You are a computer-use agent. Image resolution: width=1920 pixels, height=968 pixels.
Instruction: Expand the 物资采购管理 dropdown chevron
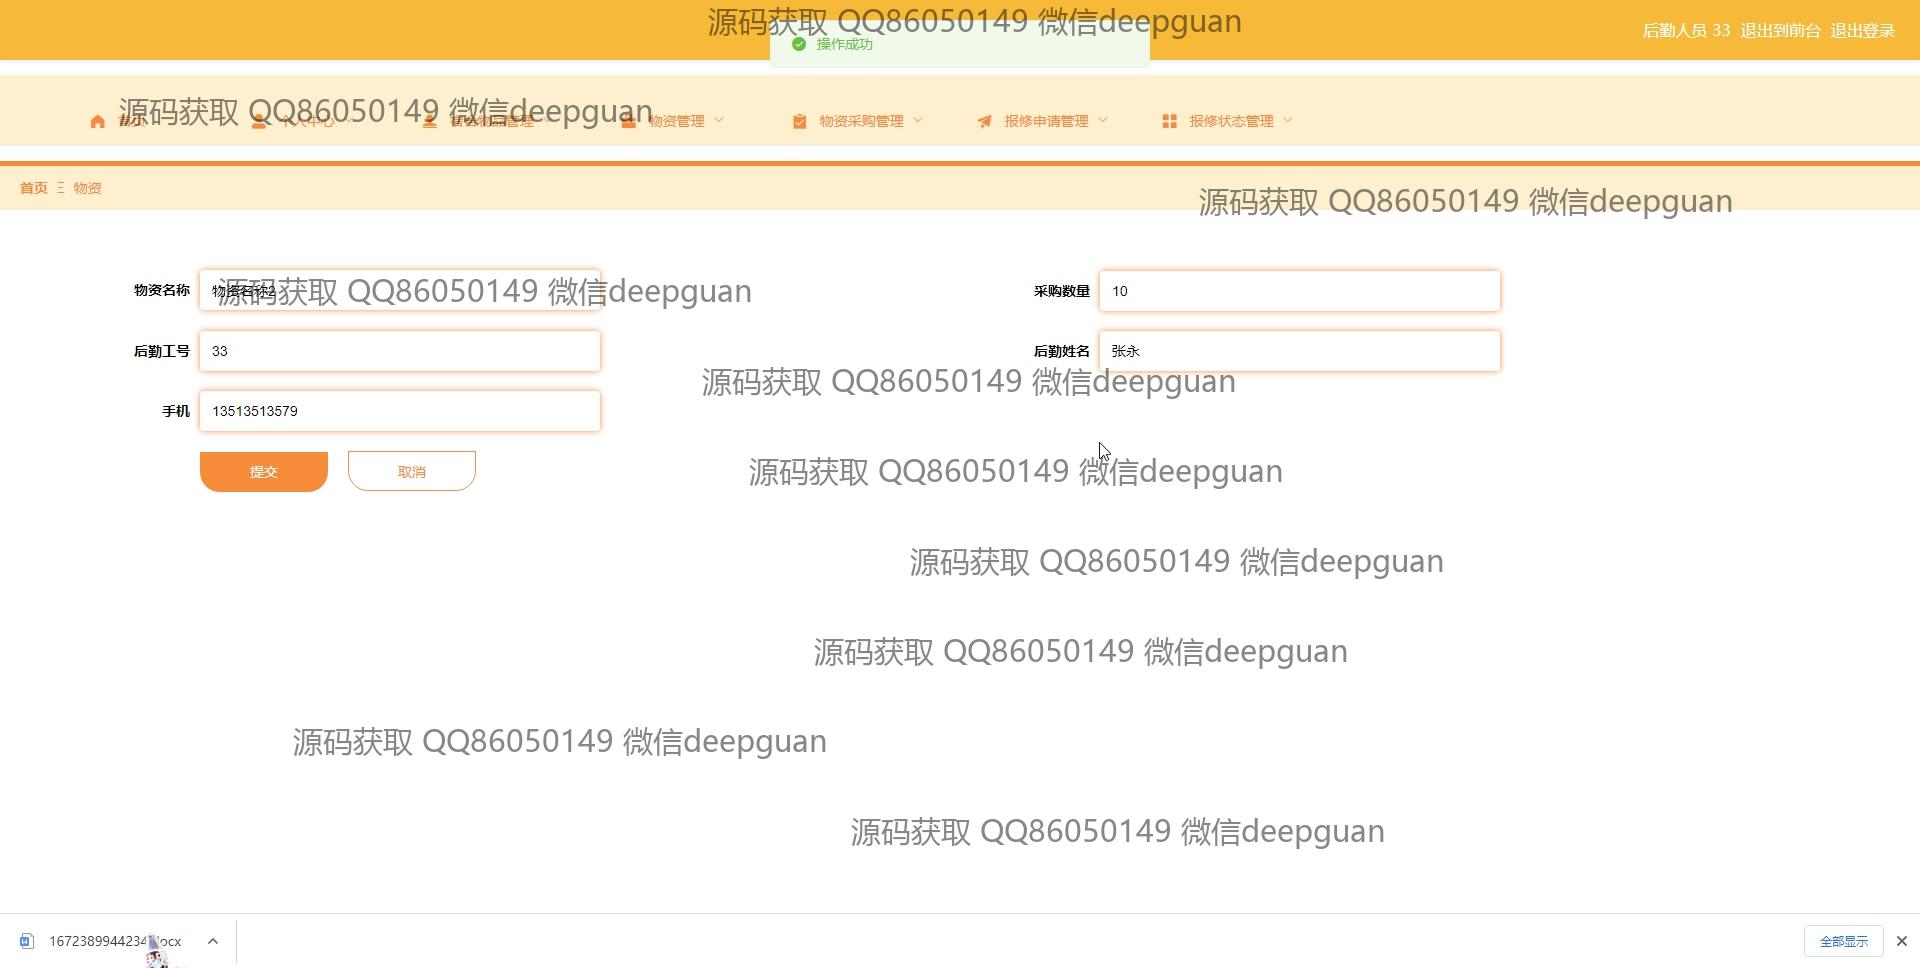pos(918,121)
